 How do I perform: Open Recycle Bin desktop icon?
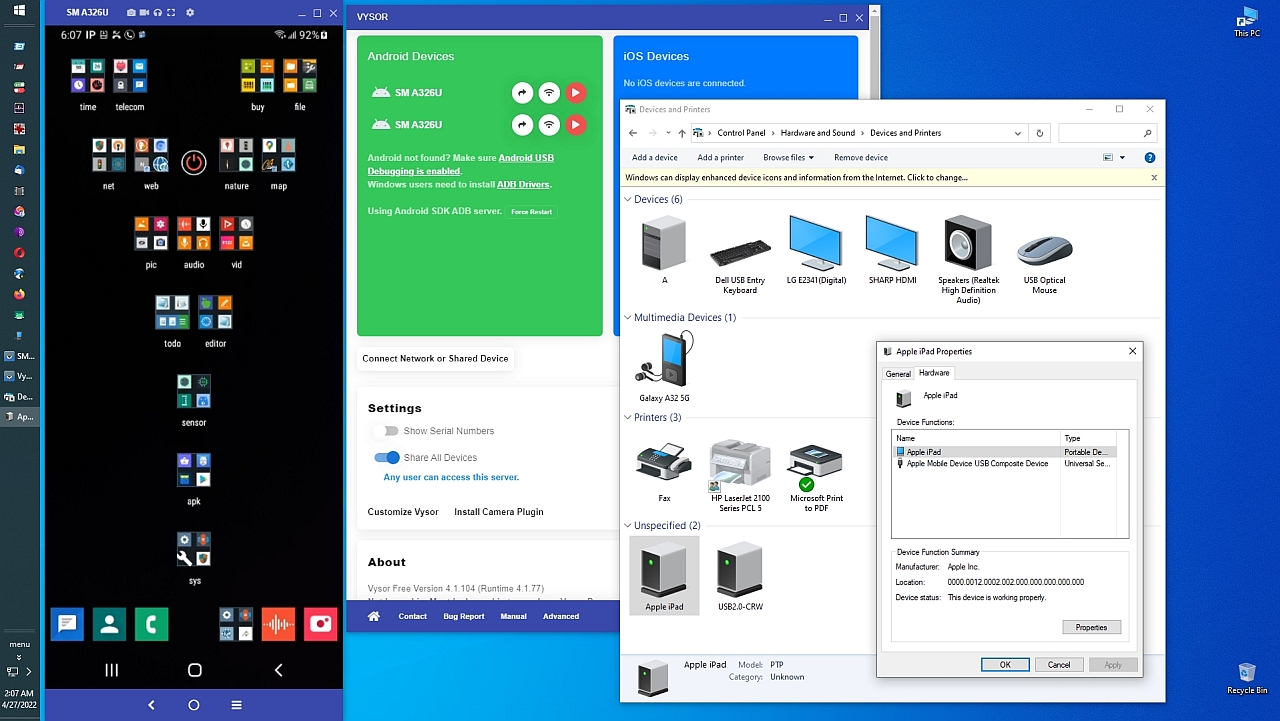click(1247, 678)
